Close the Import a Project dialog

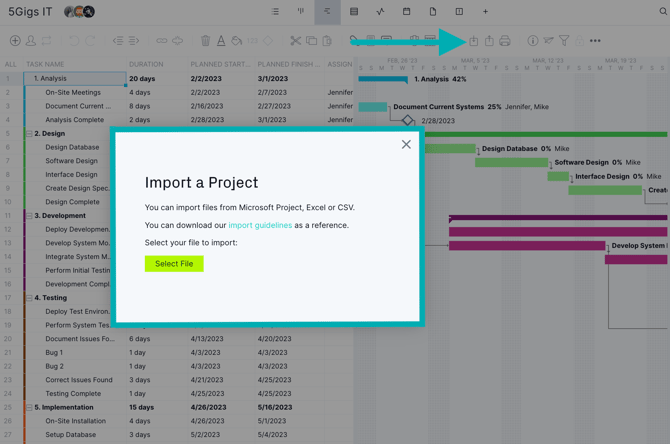406,144
